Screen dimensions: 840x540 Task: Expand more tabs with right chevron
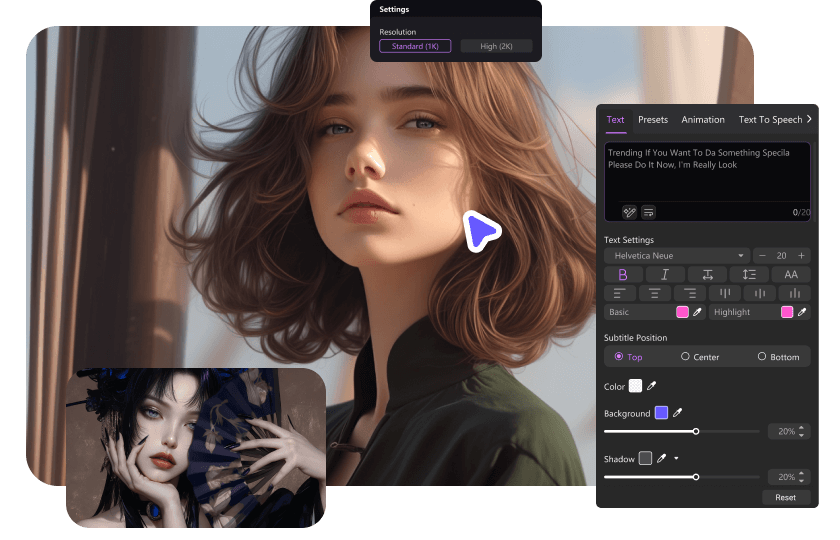pos(809,119)
